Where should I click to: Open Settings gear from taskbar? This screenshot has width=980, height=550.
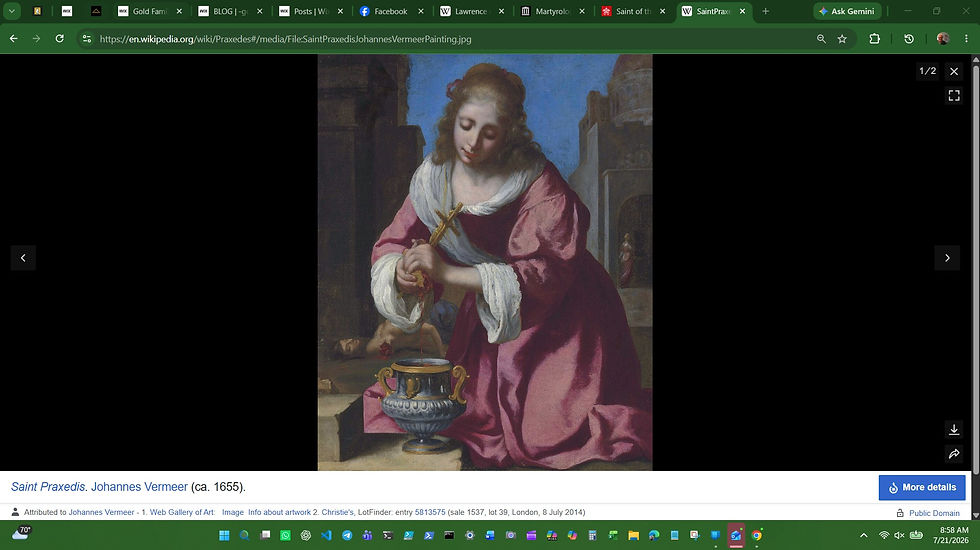point(469,535)
